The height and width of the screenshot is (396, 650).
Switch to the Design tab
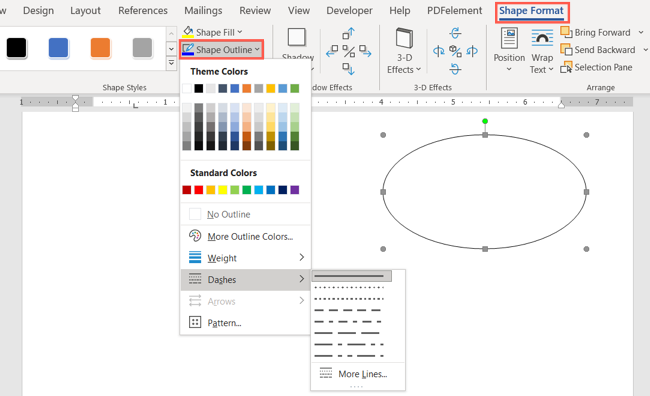click(x=38, y=10)
